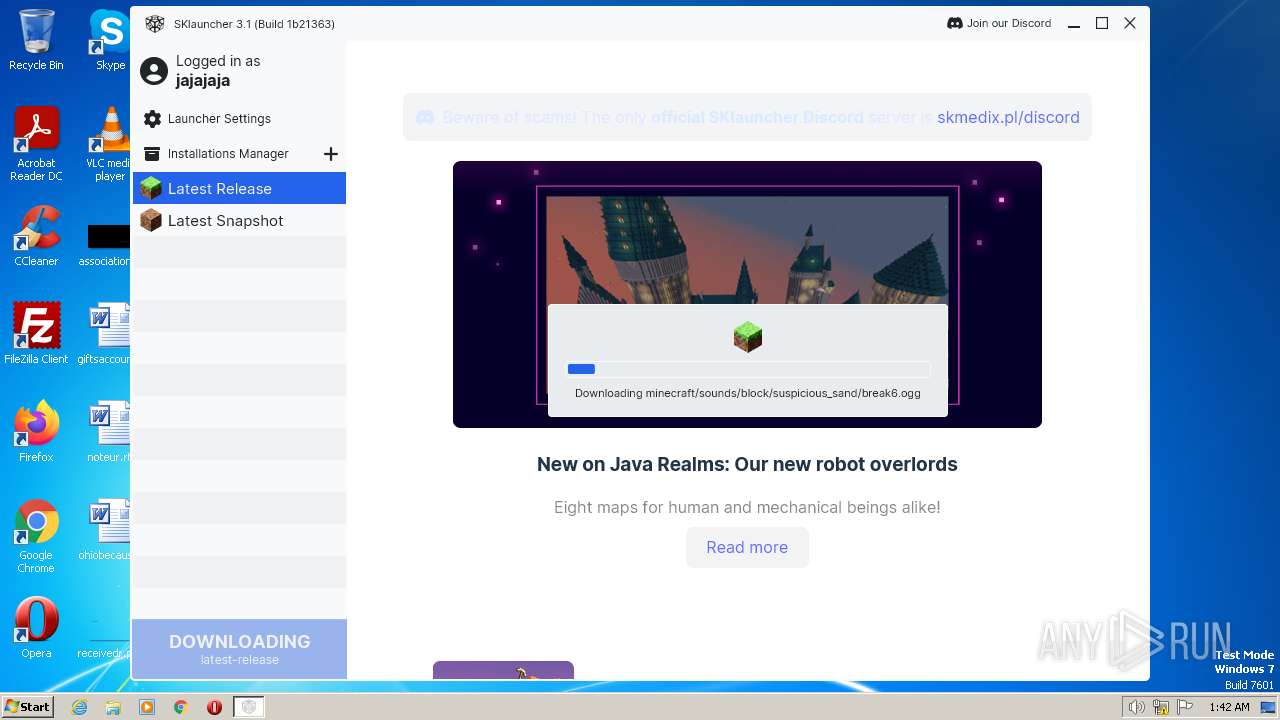Open the account profile avatar for jajajaja
Viewport: 1280px width, 720px height.
[x=154, y=71]
